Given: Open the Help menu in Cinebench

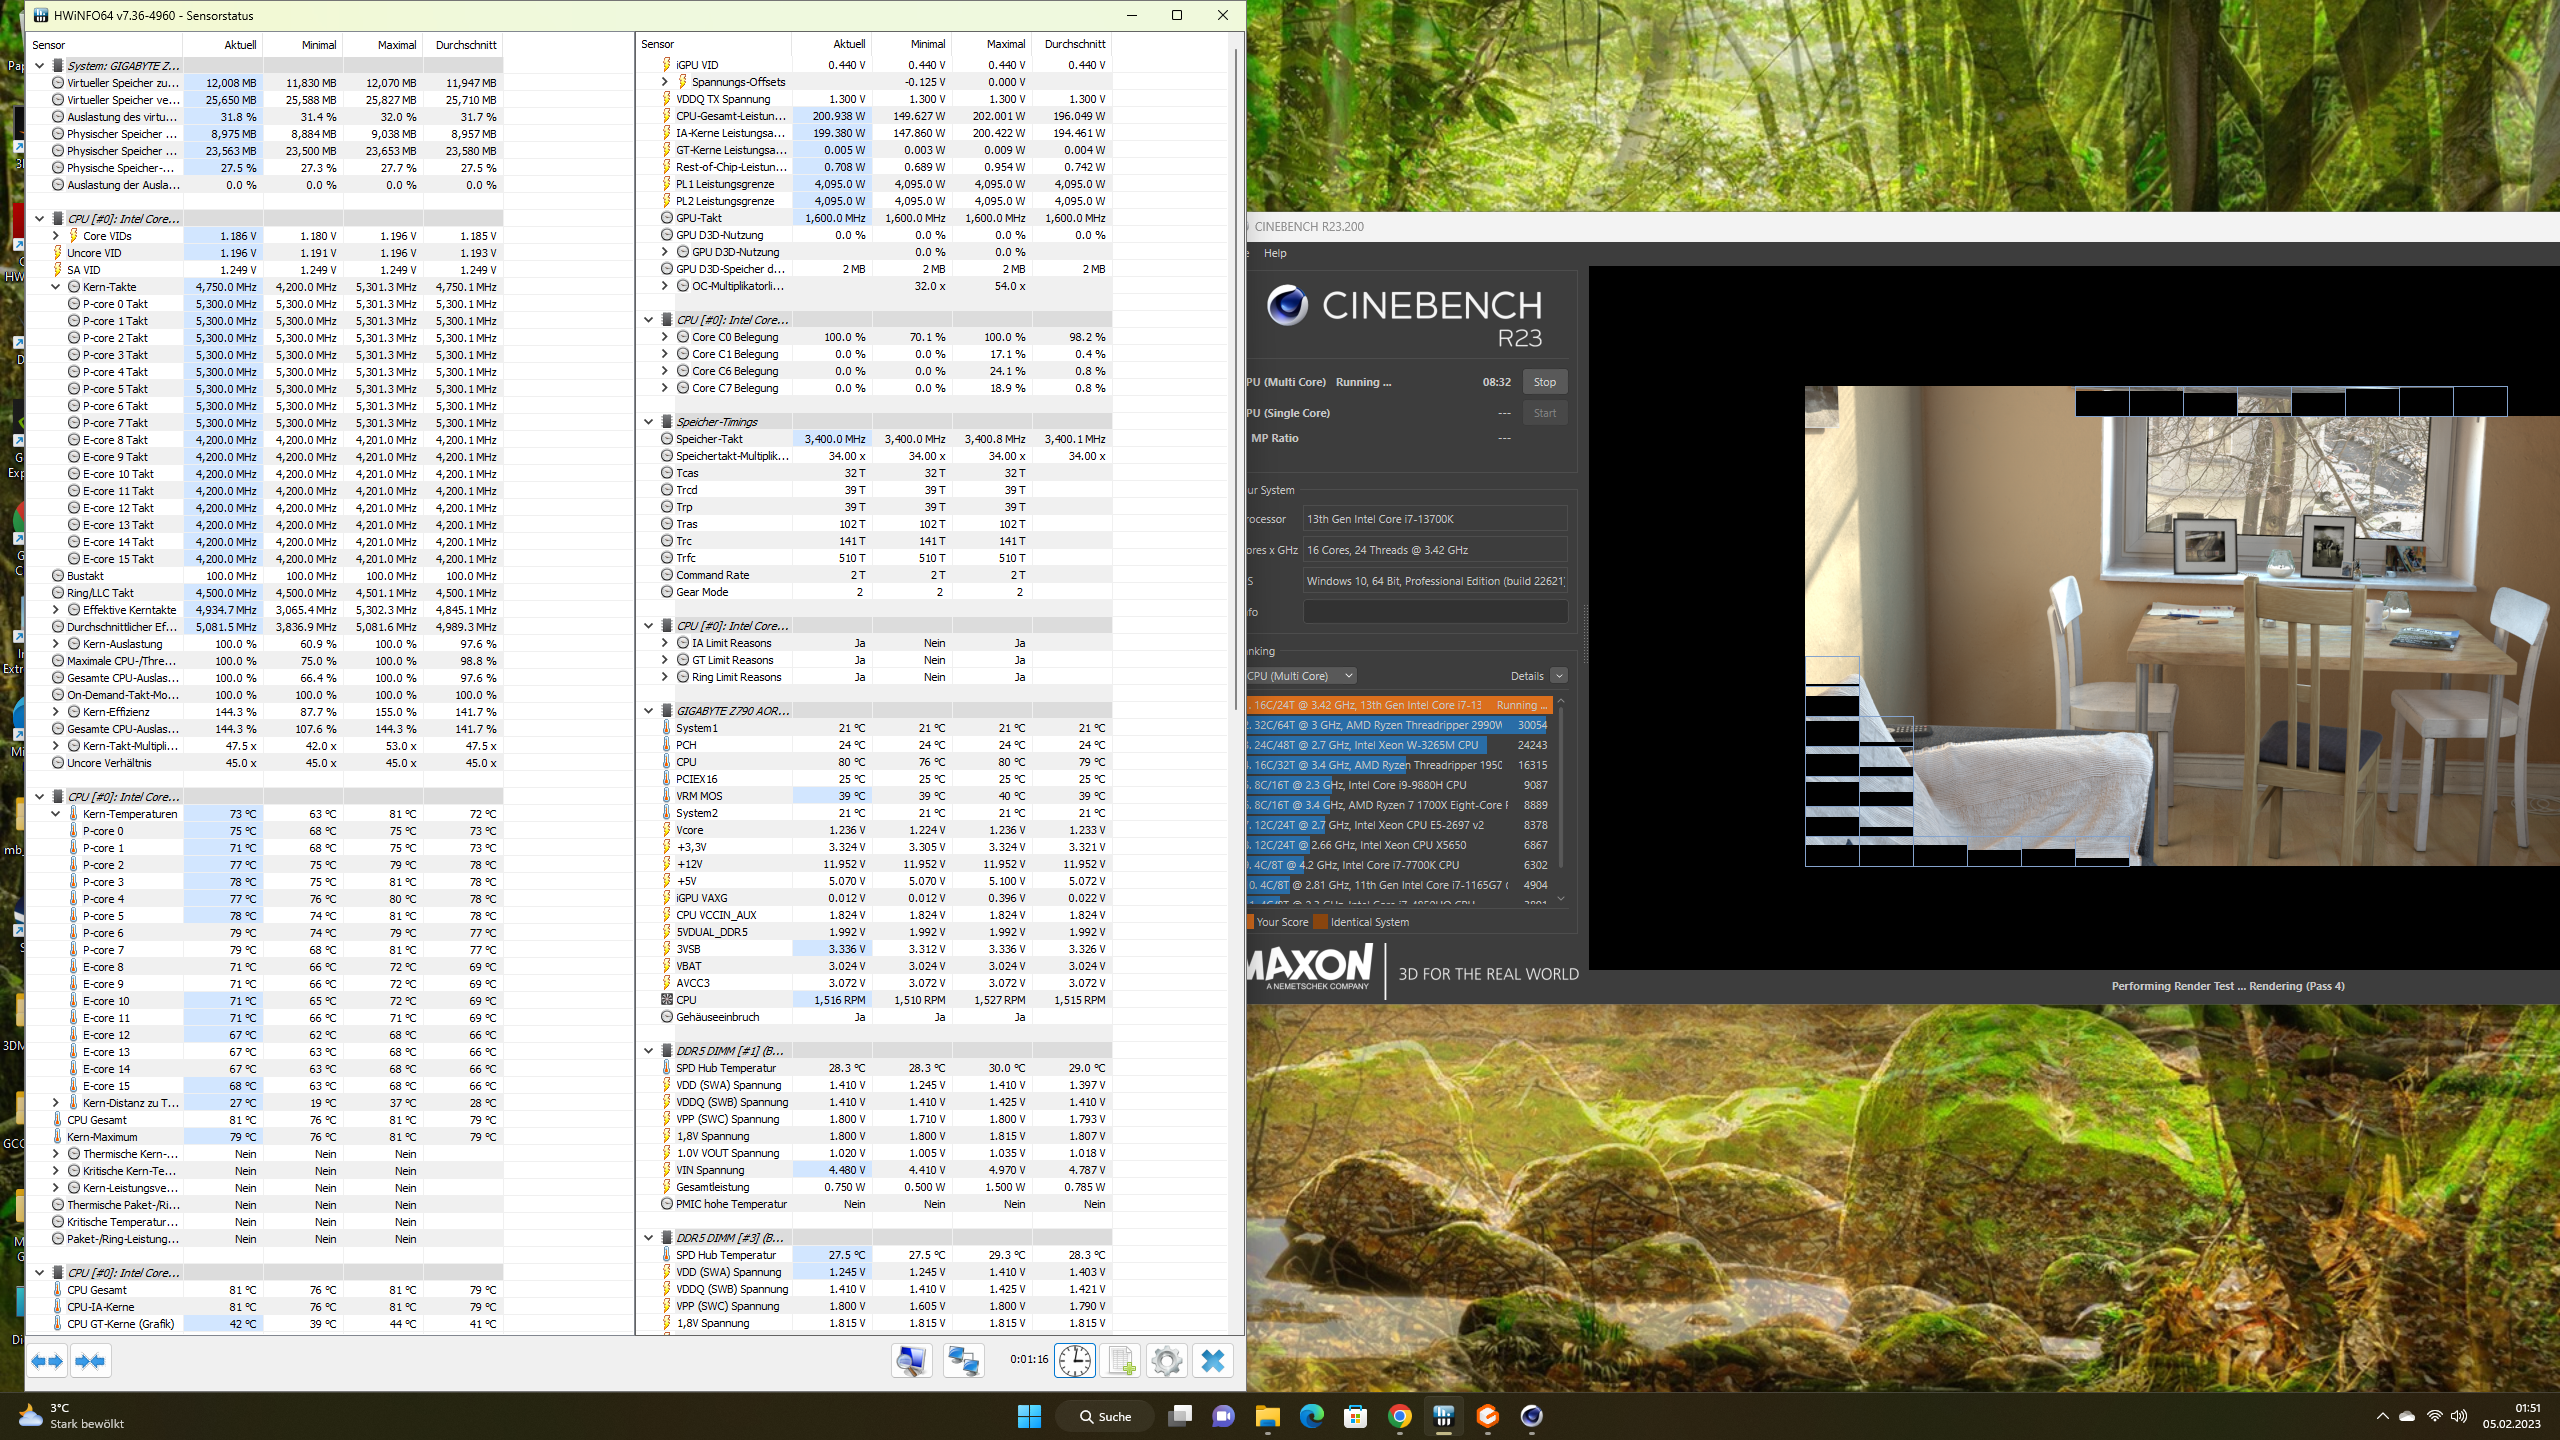Looking at the screenshot, I should coord(1276,253).
